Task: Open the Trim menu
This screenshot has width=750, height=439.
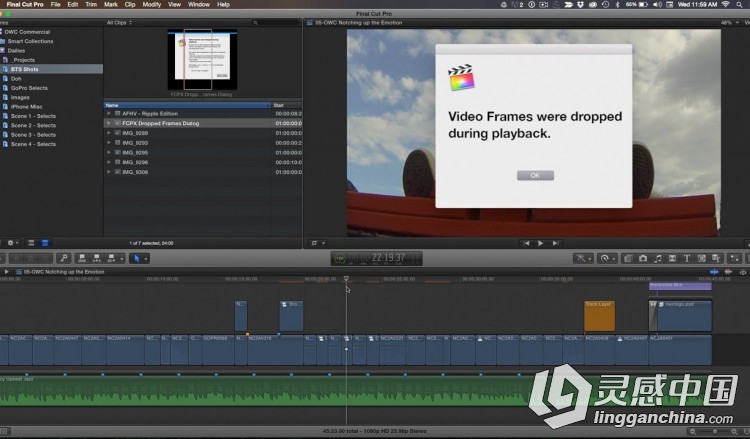Action: tap(91, 4)
